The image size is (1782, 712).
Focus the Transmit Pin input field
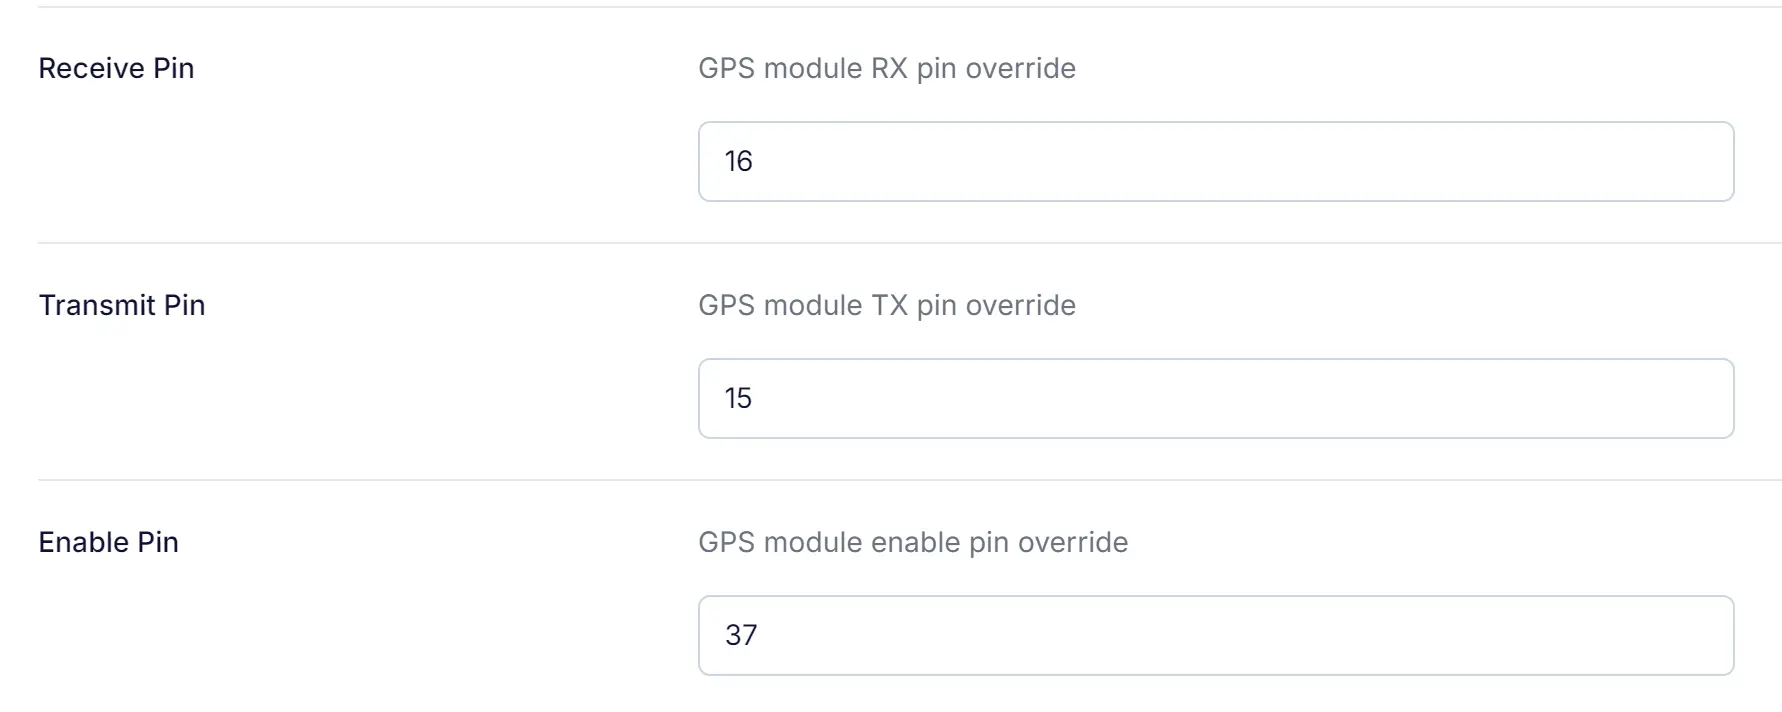1215,398
